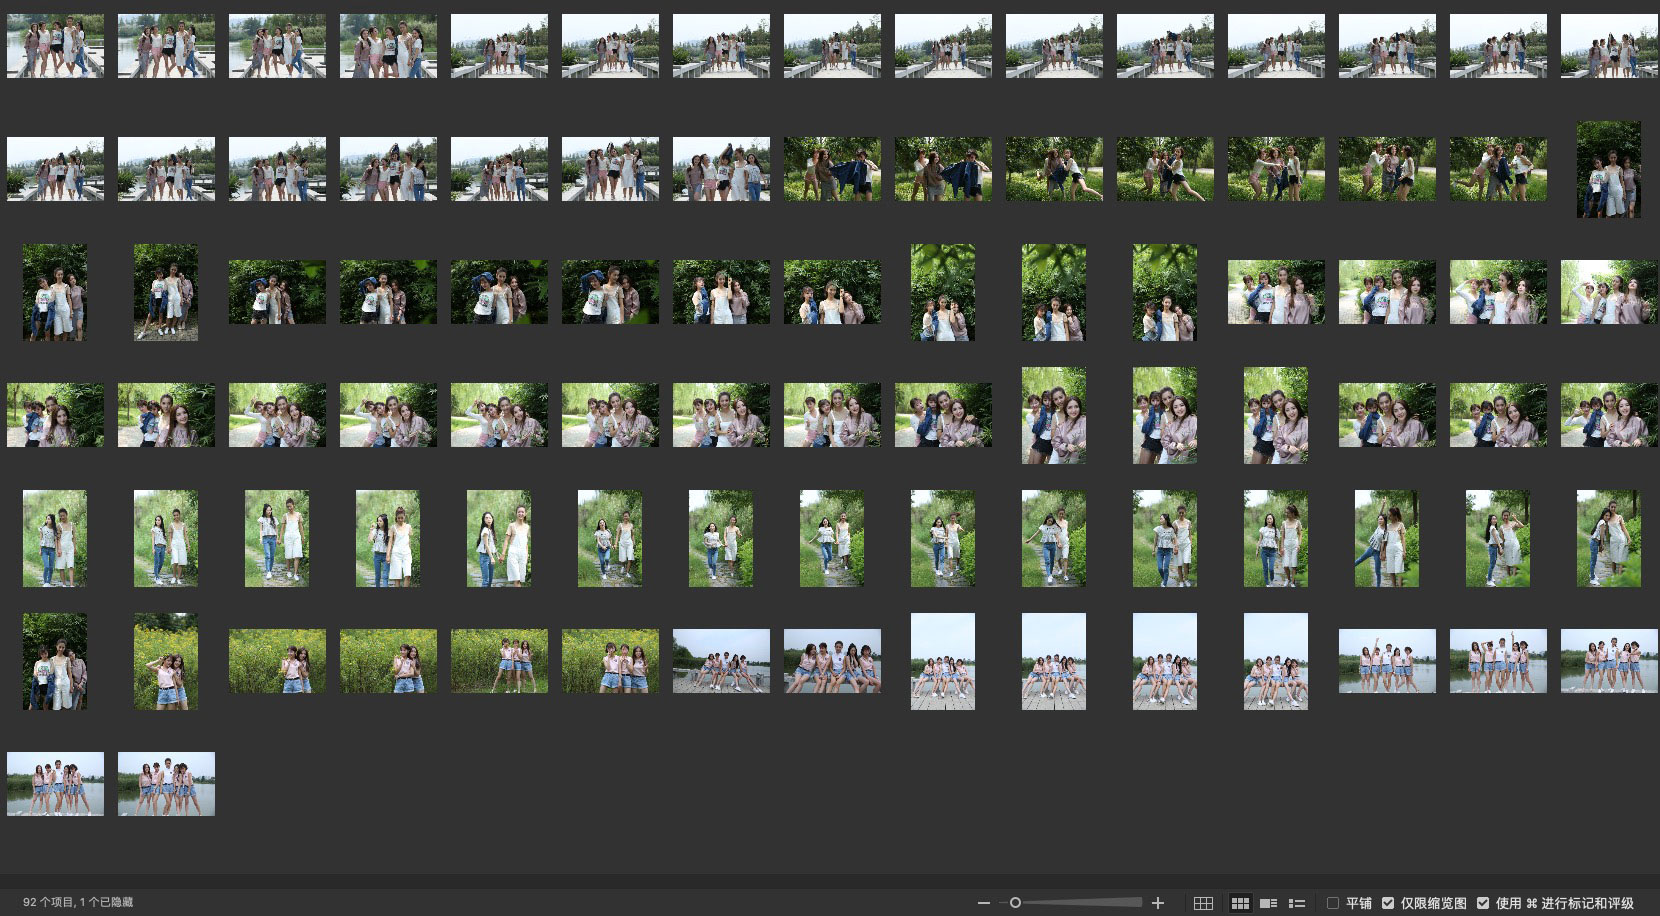Image resolution: width=1660 pixels, height=916 pixels.
Task: Click the plus icon to enlarge thumbnails
Action: tap(1158, 903)
